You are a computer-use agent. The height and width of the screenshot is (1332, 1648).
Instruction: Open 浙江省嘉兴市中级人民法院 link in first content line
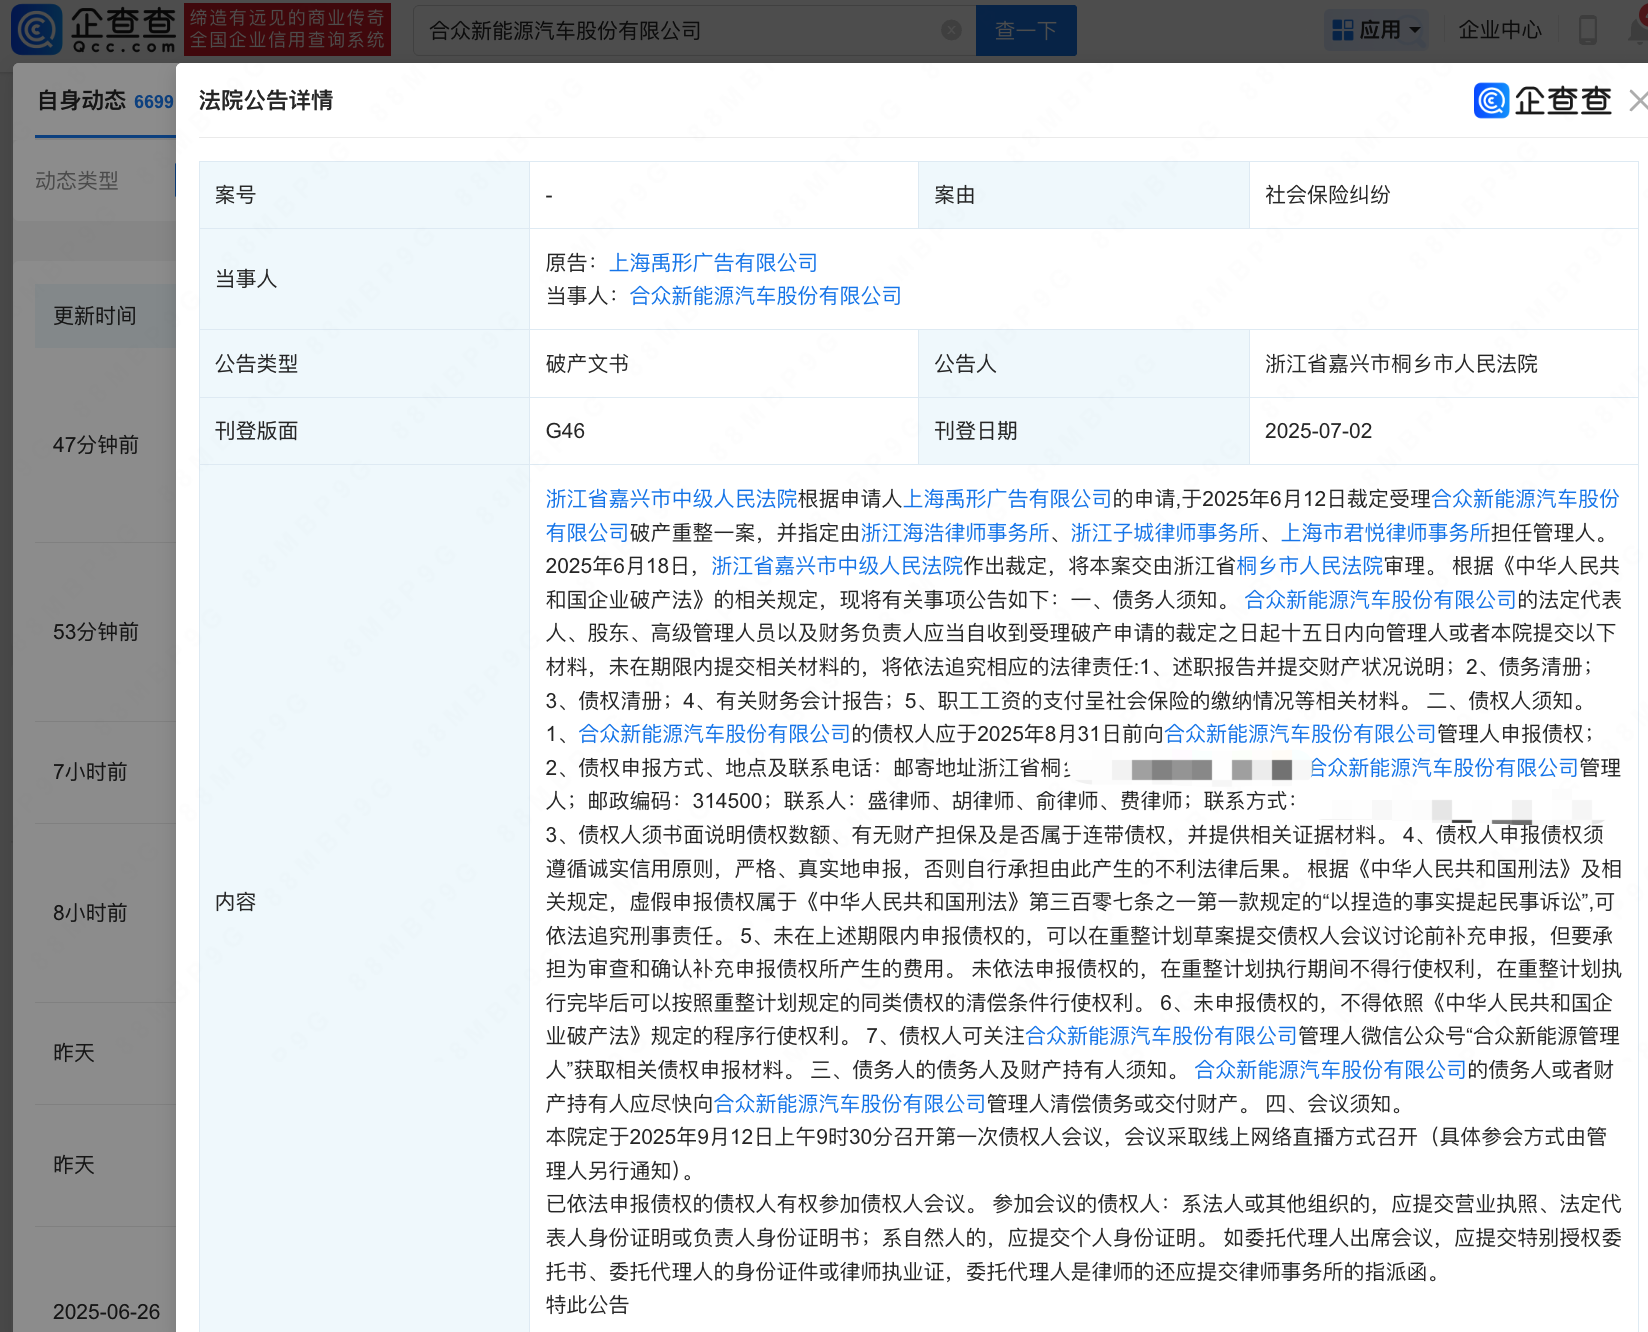click(x=671, y=499)
